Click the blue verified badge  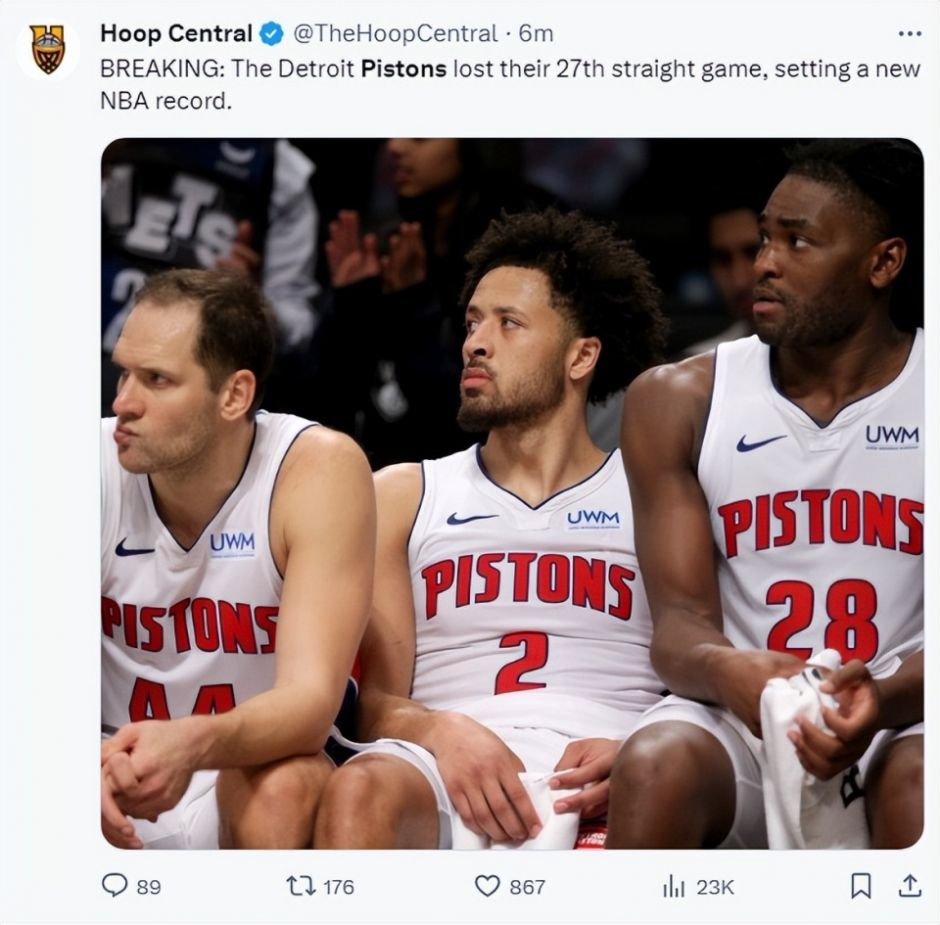click(x=272, y=34)
